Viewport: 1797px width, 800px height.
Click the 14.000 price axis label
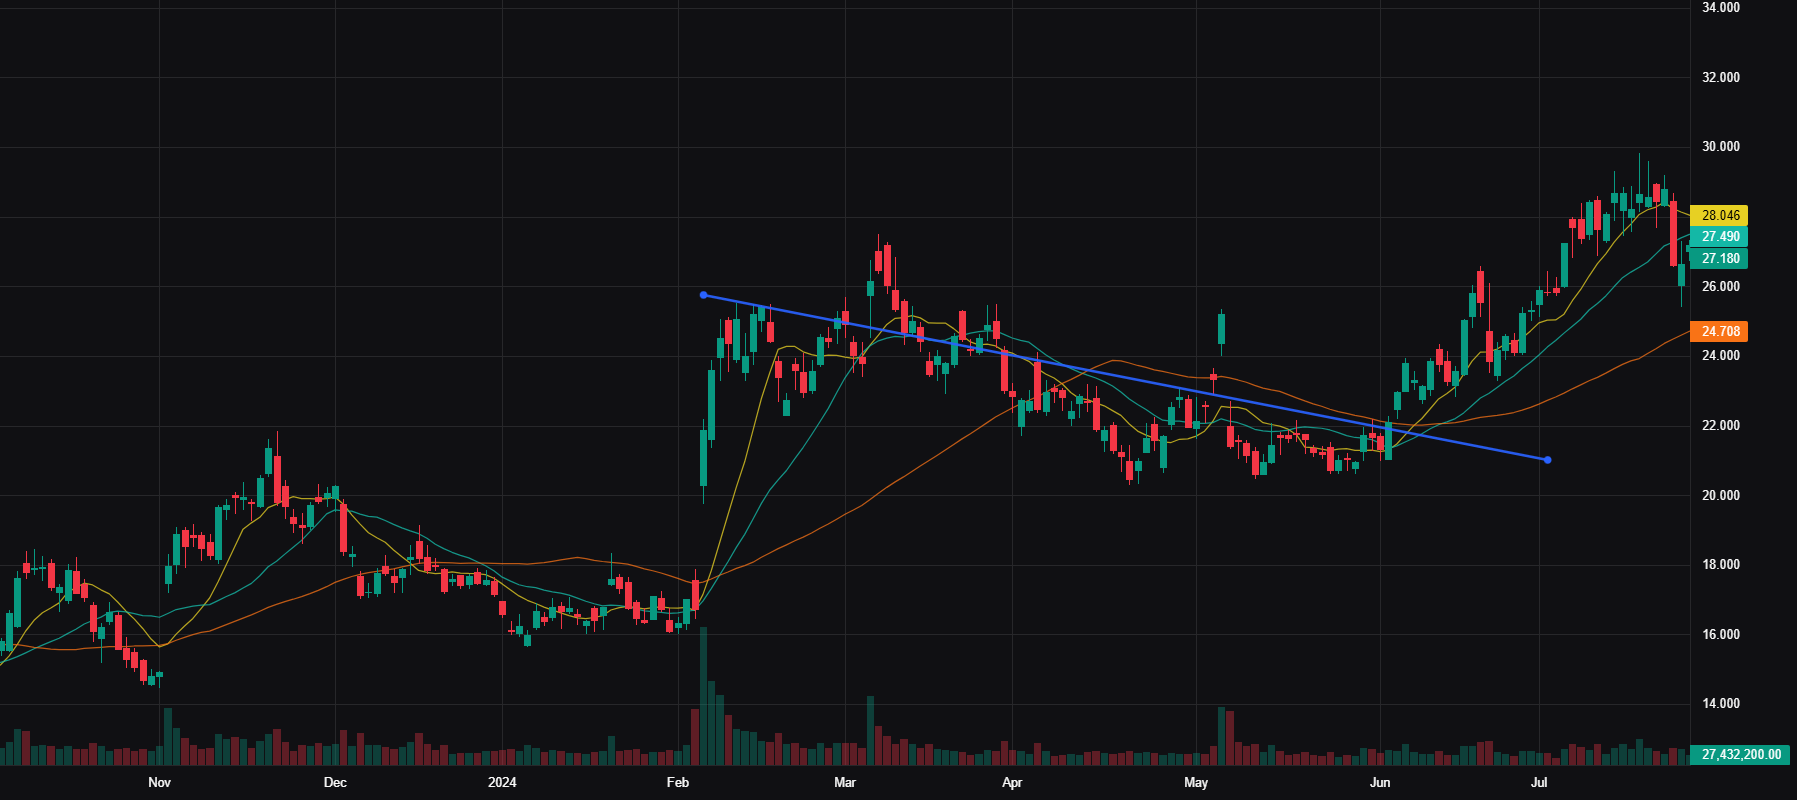point(1721,704)
